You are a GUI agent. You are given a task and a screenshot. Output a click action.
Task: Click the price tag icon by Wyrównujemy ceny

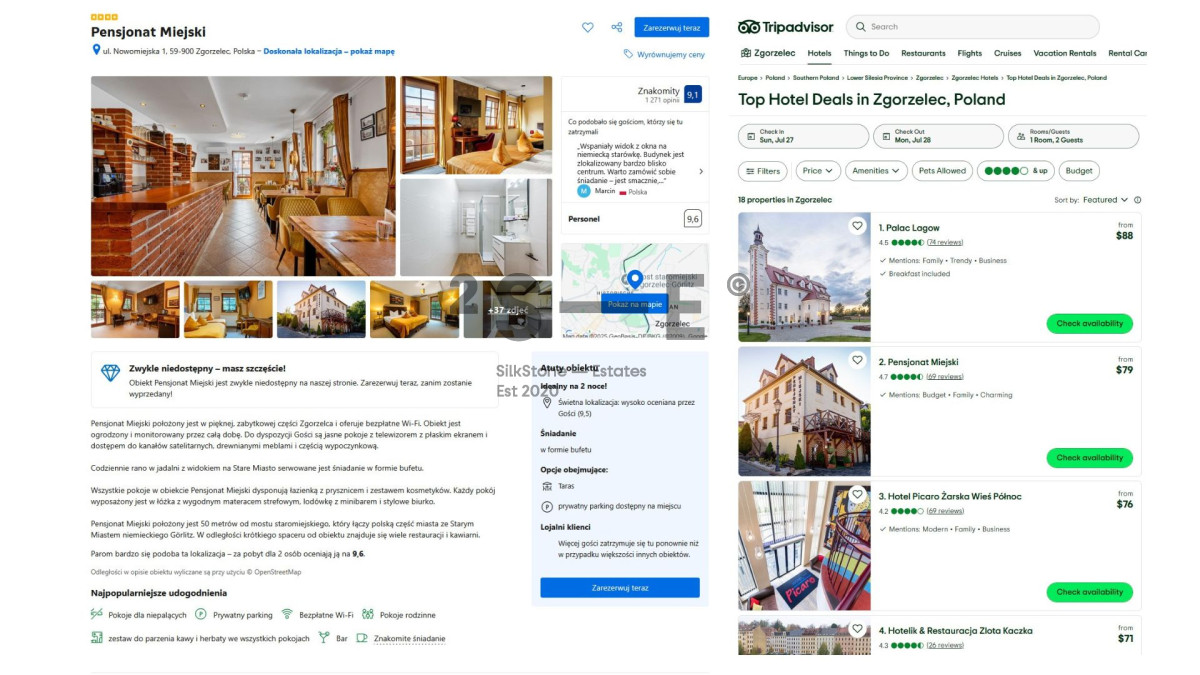628,54
